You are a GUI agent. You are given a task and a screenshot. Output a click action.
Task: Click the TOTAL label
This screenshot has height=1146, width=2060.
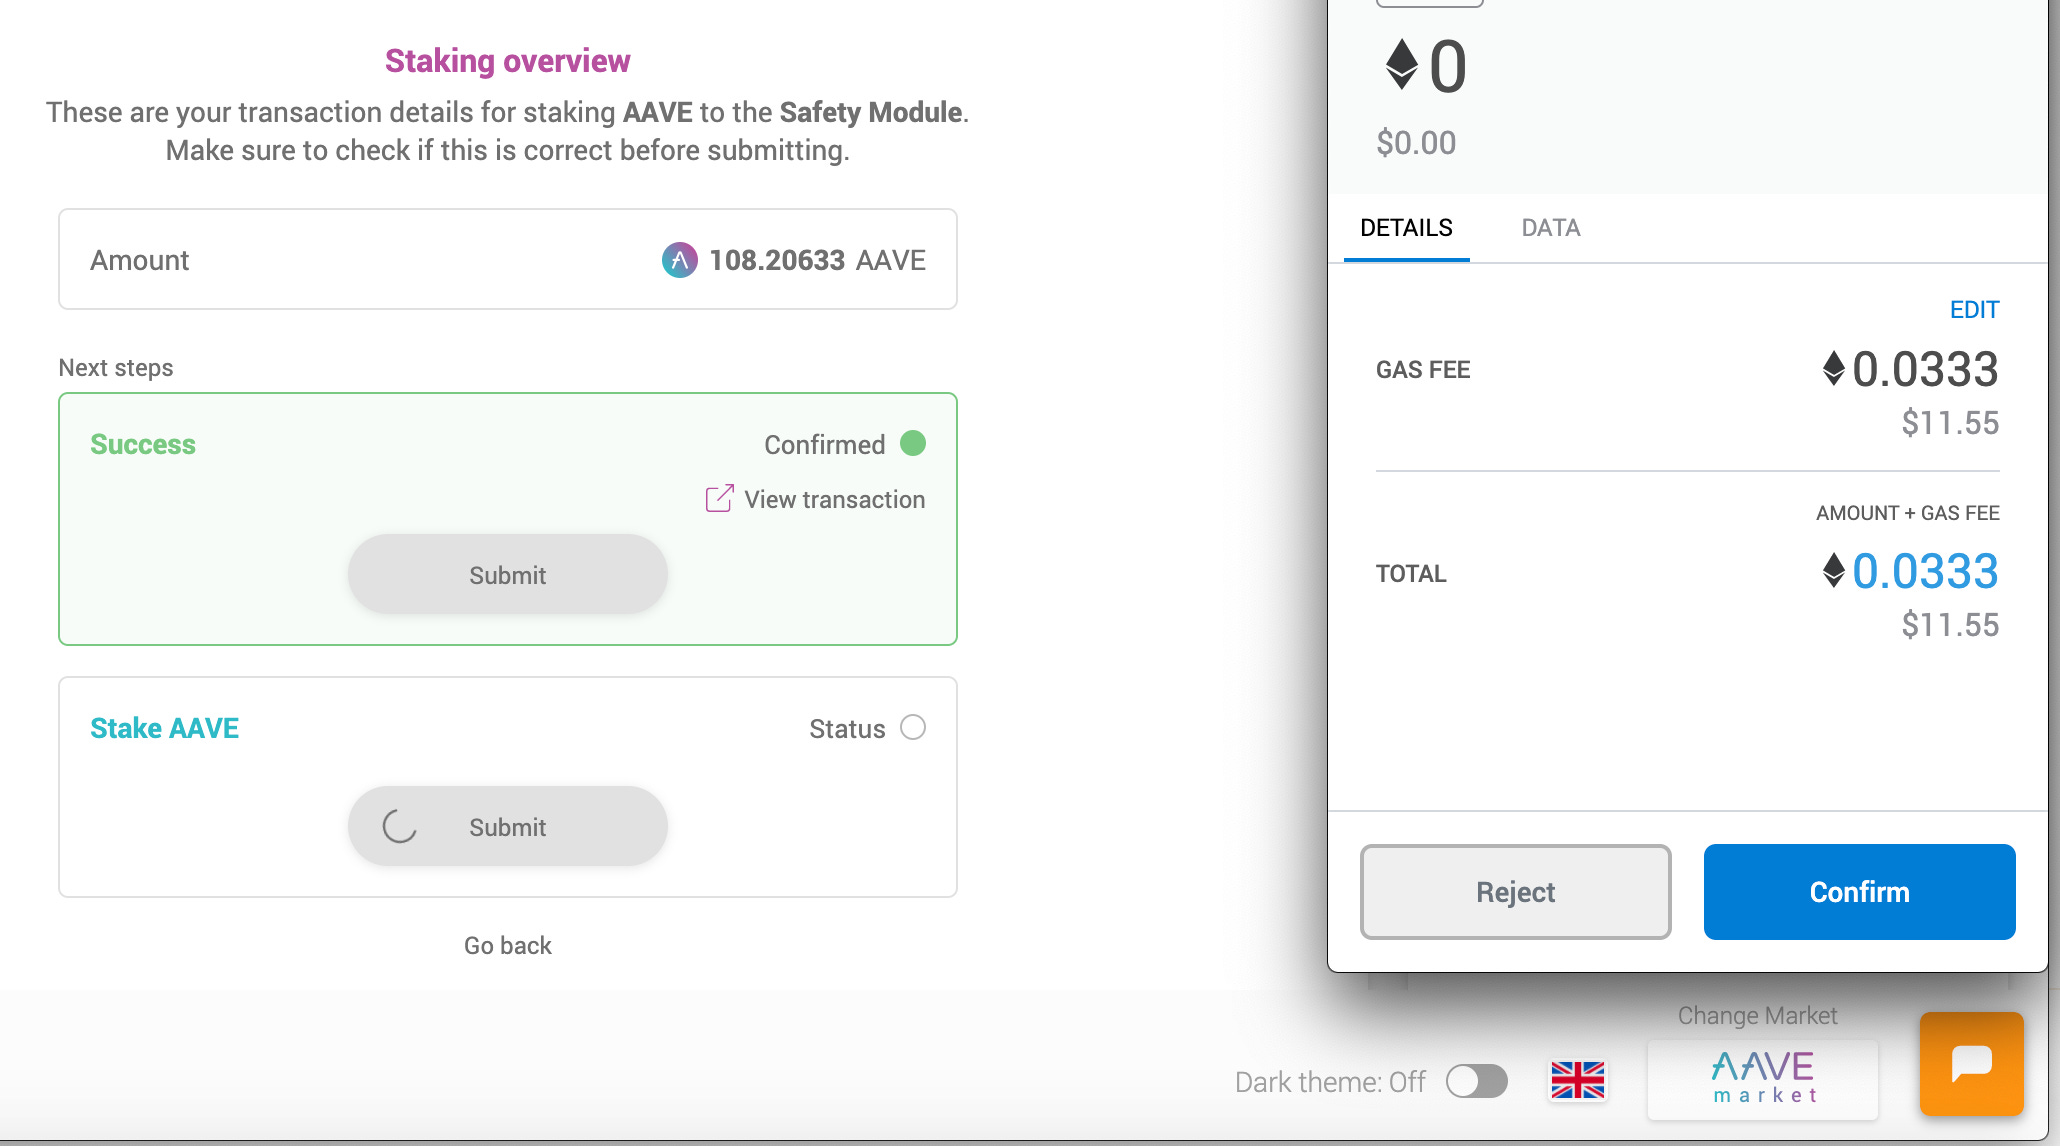point(1411,574)
